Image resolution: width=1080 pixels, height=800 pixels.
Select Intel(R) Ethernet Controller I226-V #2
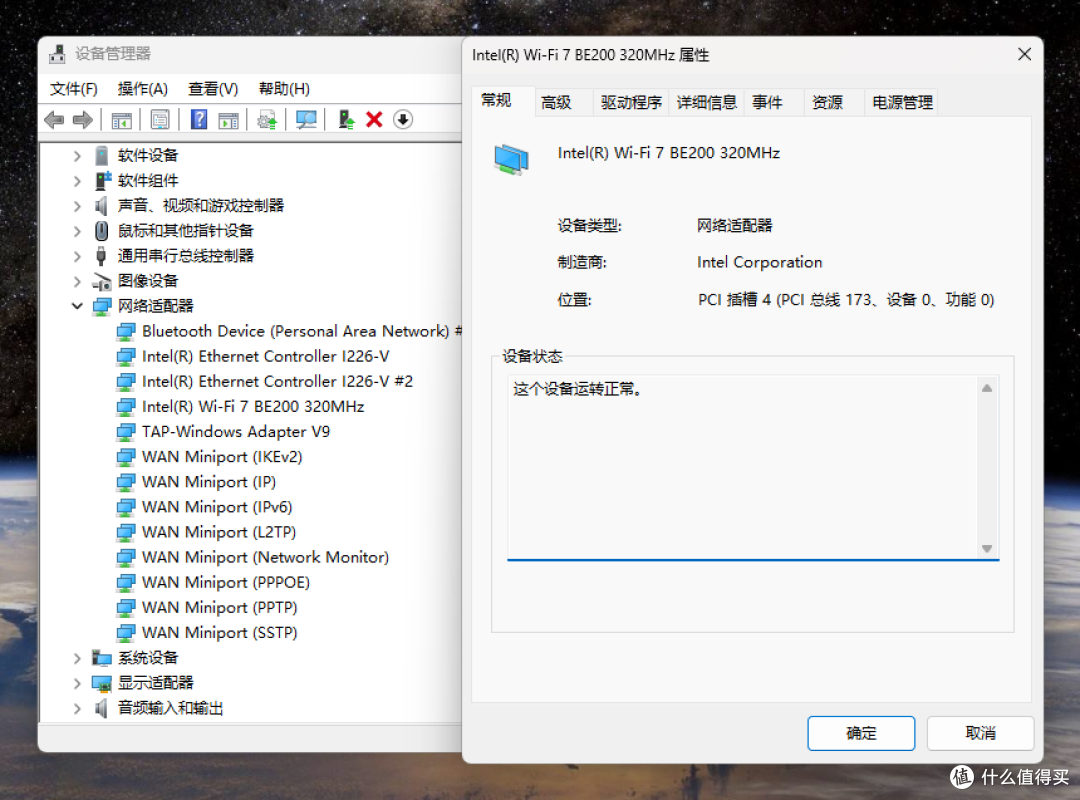coord(278,382)
